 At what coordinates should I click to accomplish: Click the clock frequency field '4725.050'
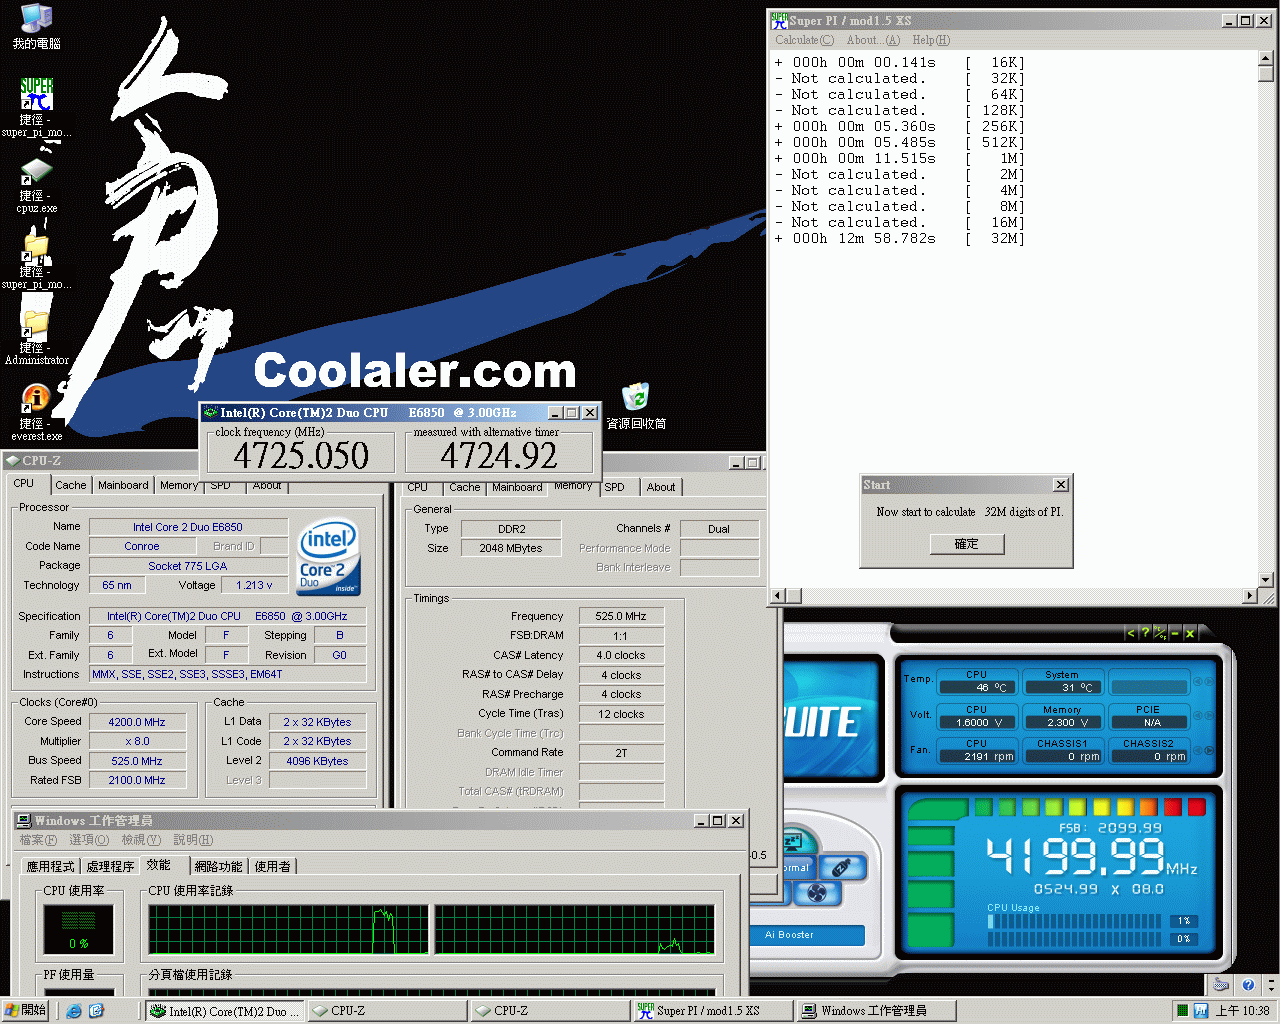point(301,455)
